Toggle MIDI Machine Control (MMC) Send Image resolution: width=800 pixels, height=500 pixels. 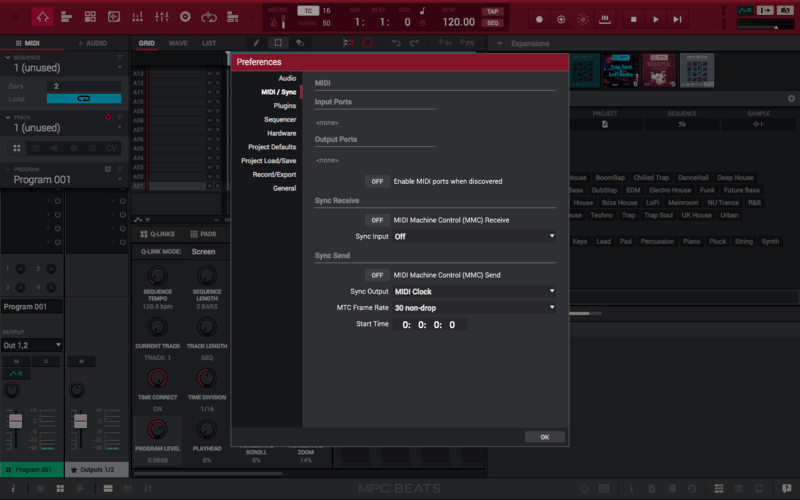tap(377, 275)
